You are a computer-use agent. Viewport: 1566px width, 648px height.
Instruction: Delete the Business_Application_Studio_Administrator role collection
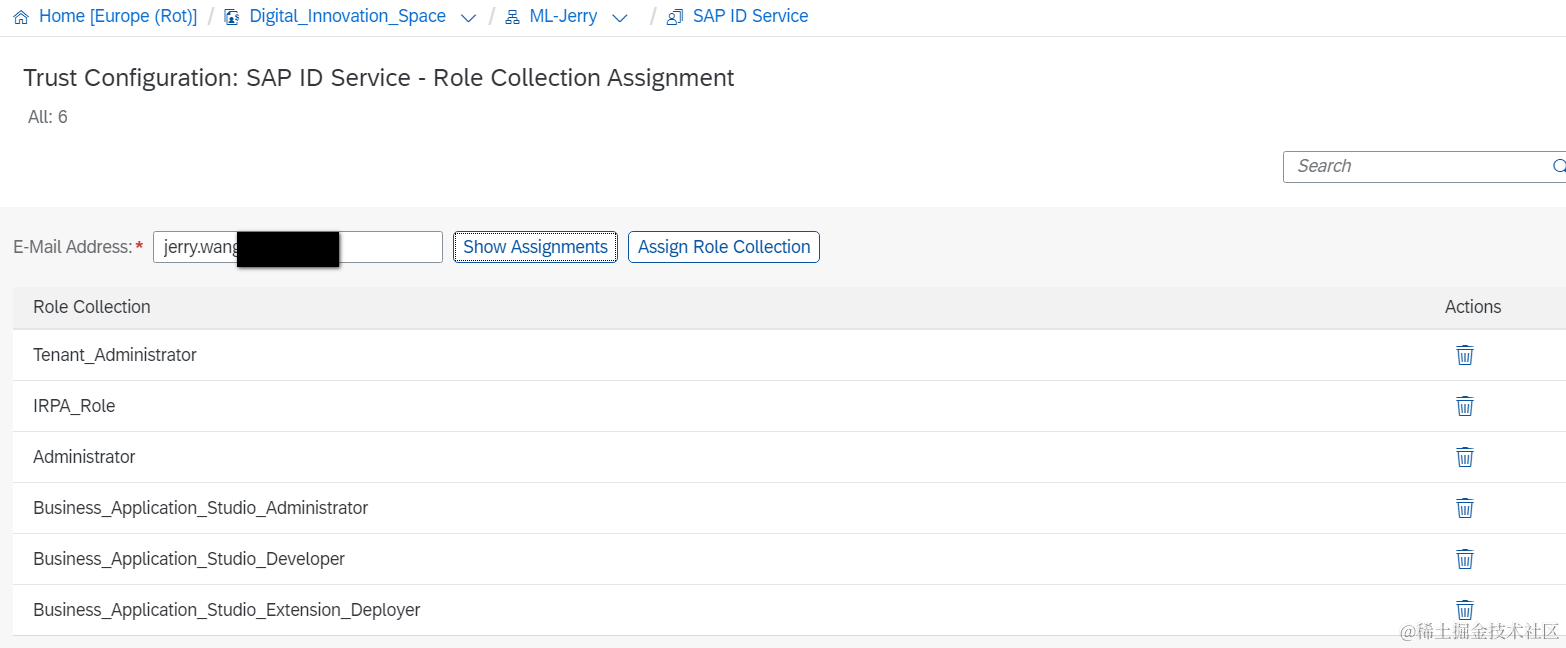point(1464,508)
